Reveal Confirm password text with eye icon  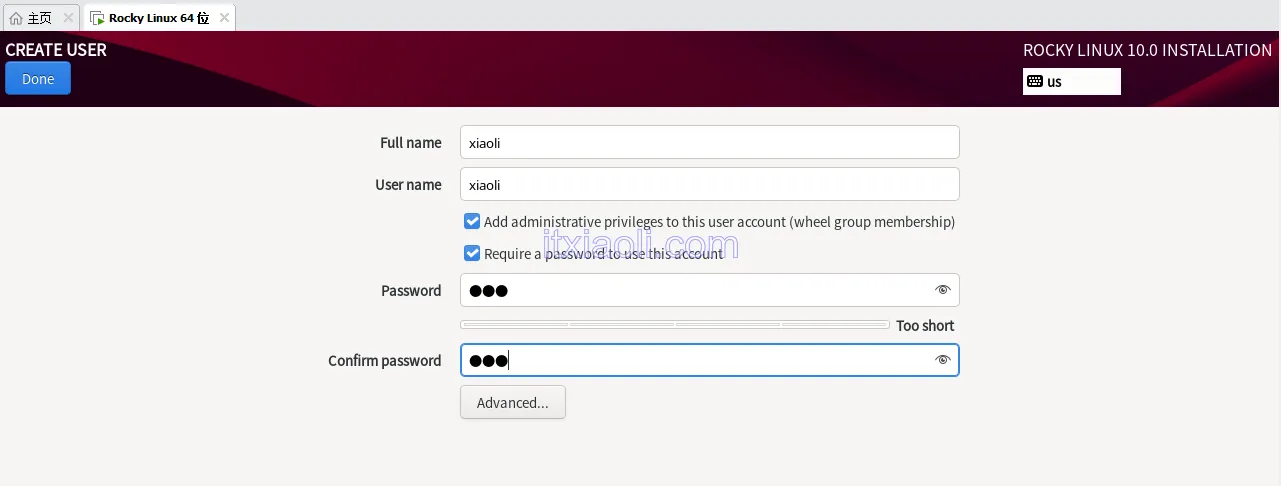point(942,360)
